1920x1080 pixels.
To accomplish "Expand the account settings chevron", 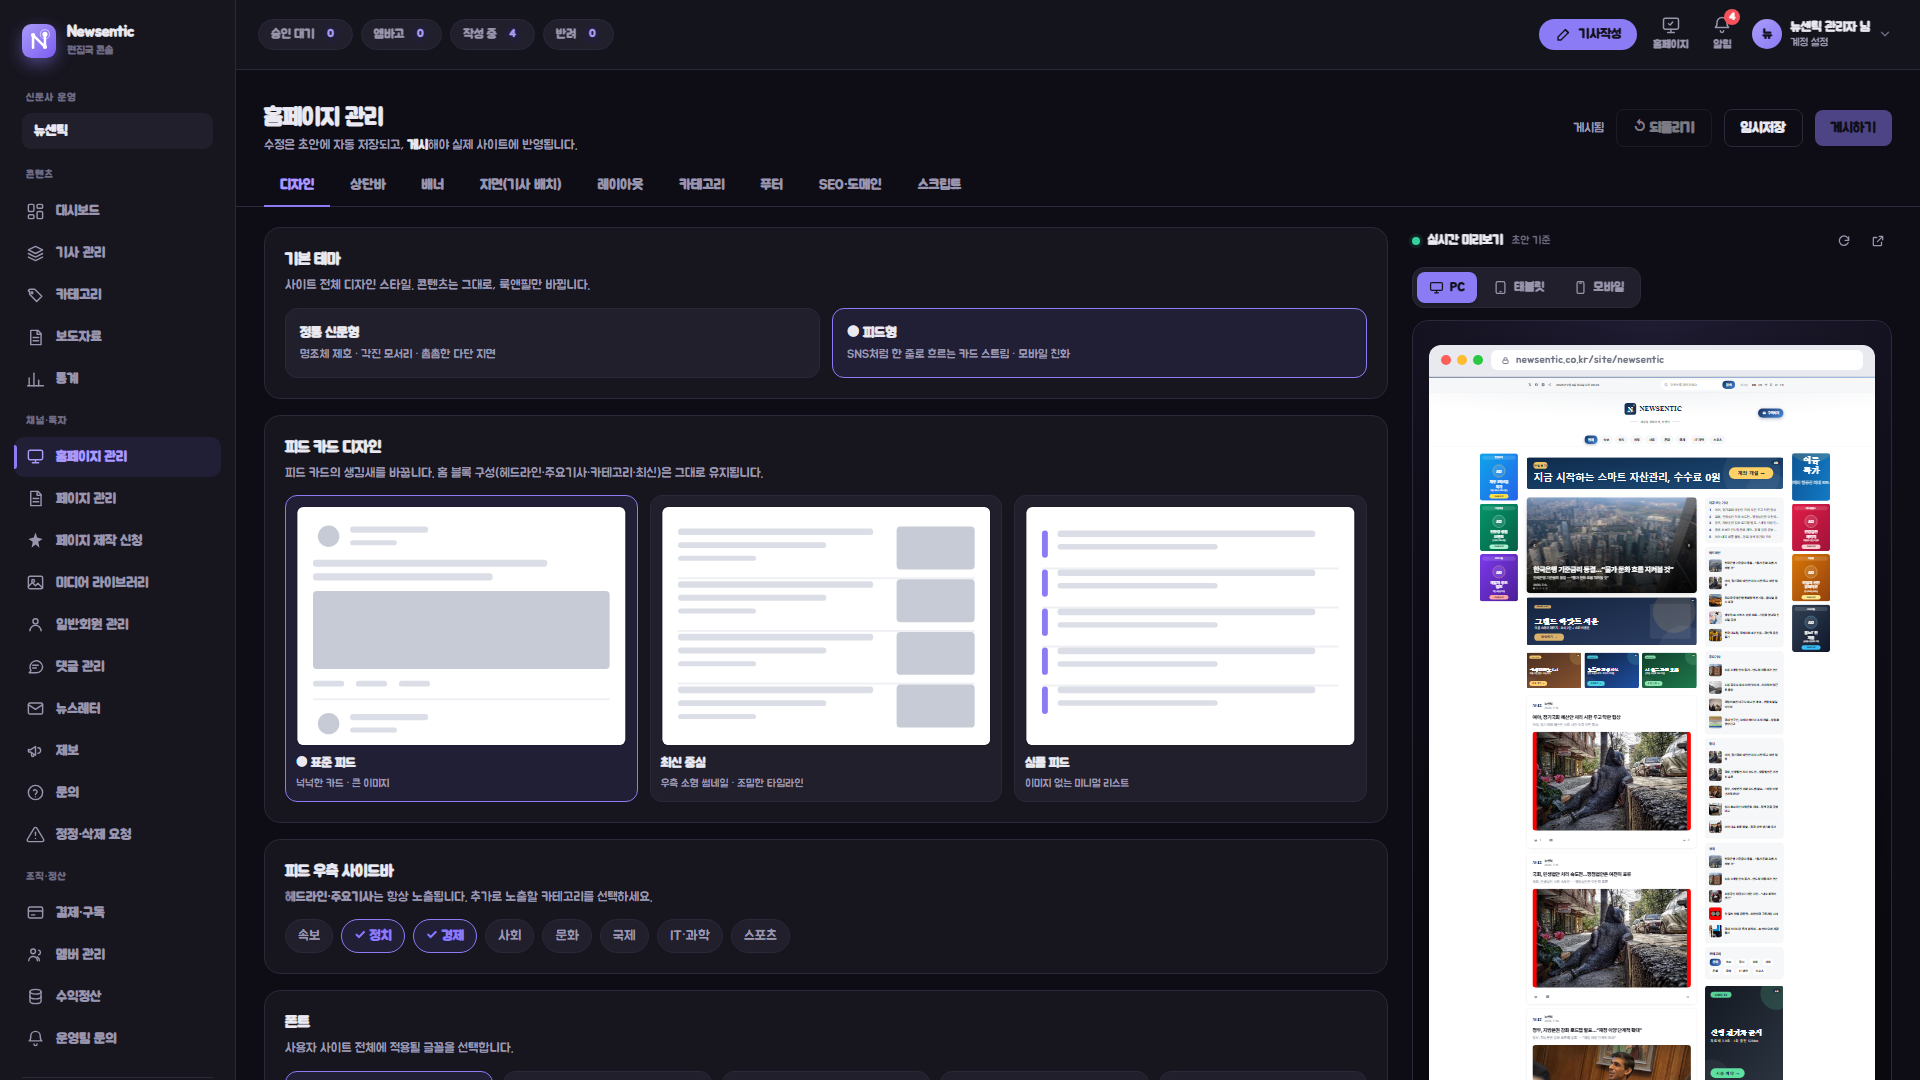I will coord(1885,34).
